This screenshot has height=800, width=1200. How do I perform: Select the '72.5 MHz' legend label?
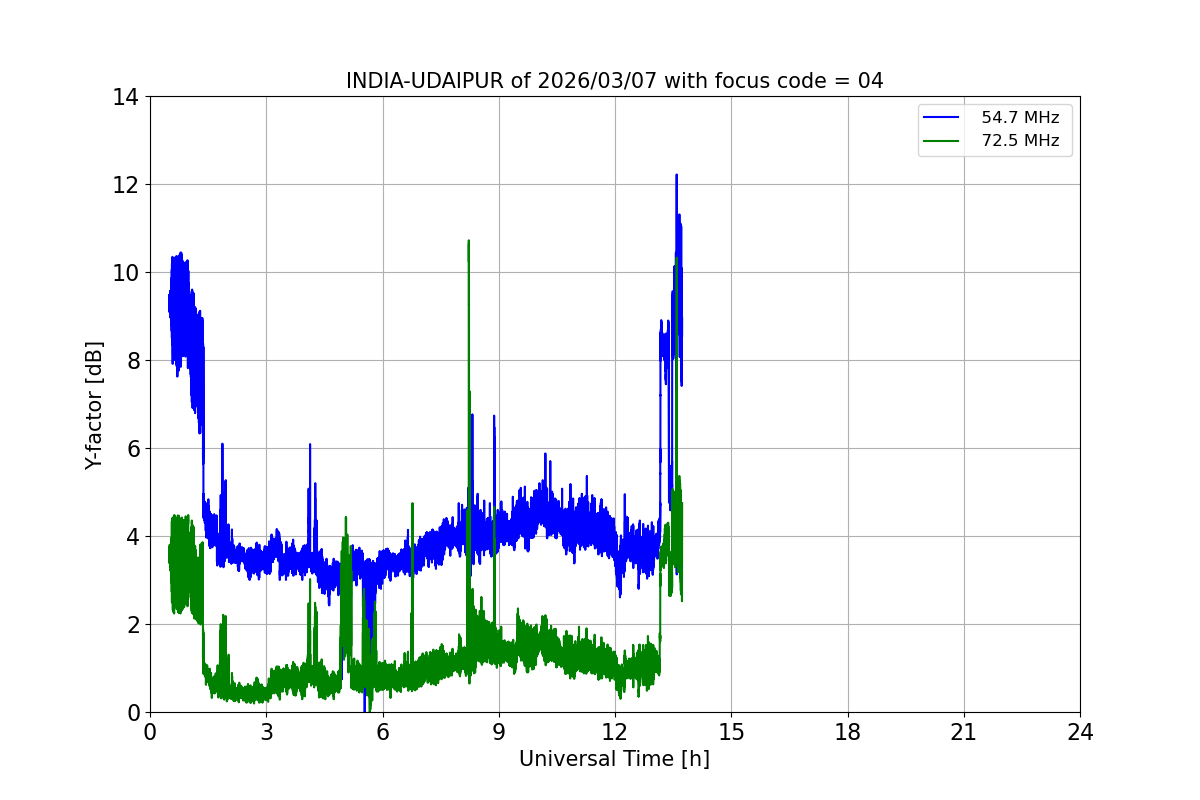1020,141
